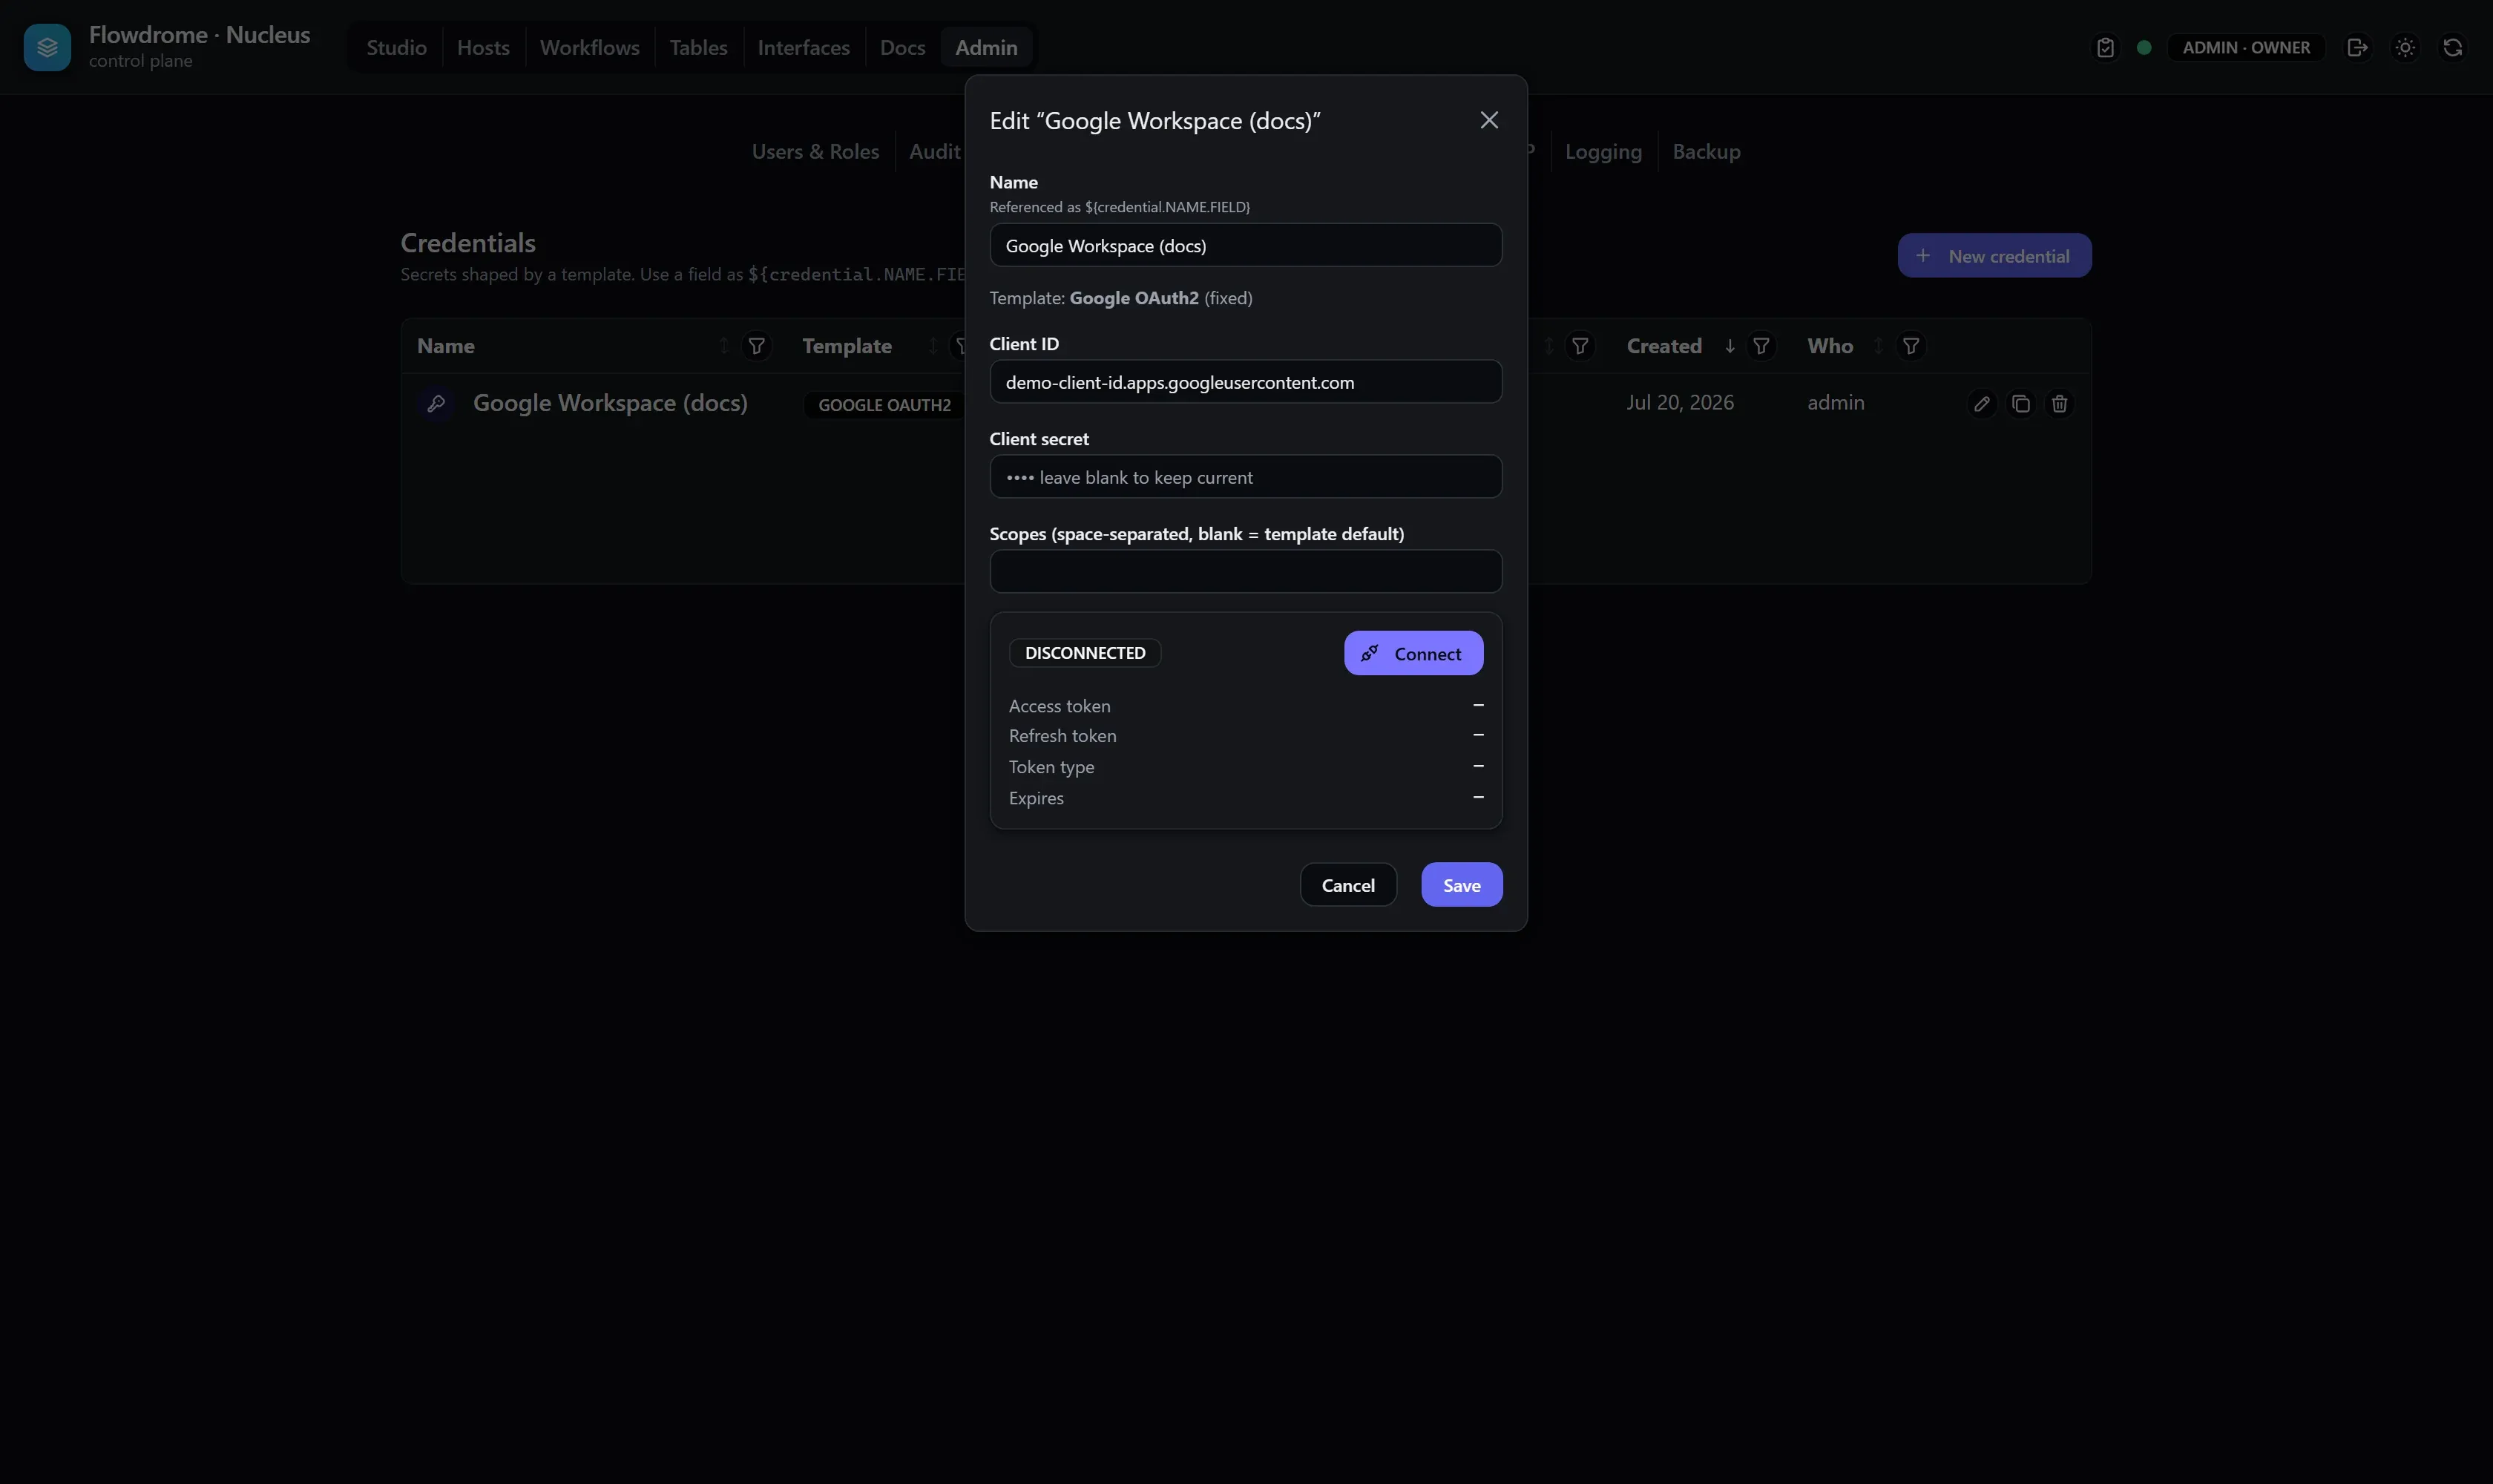This screenshot has height=1484, width=2493.
Task: Filter the Created column
Action: [x=1761, y=346]
